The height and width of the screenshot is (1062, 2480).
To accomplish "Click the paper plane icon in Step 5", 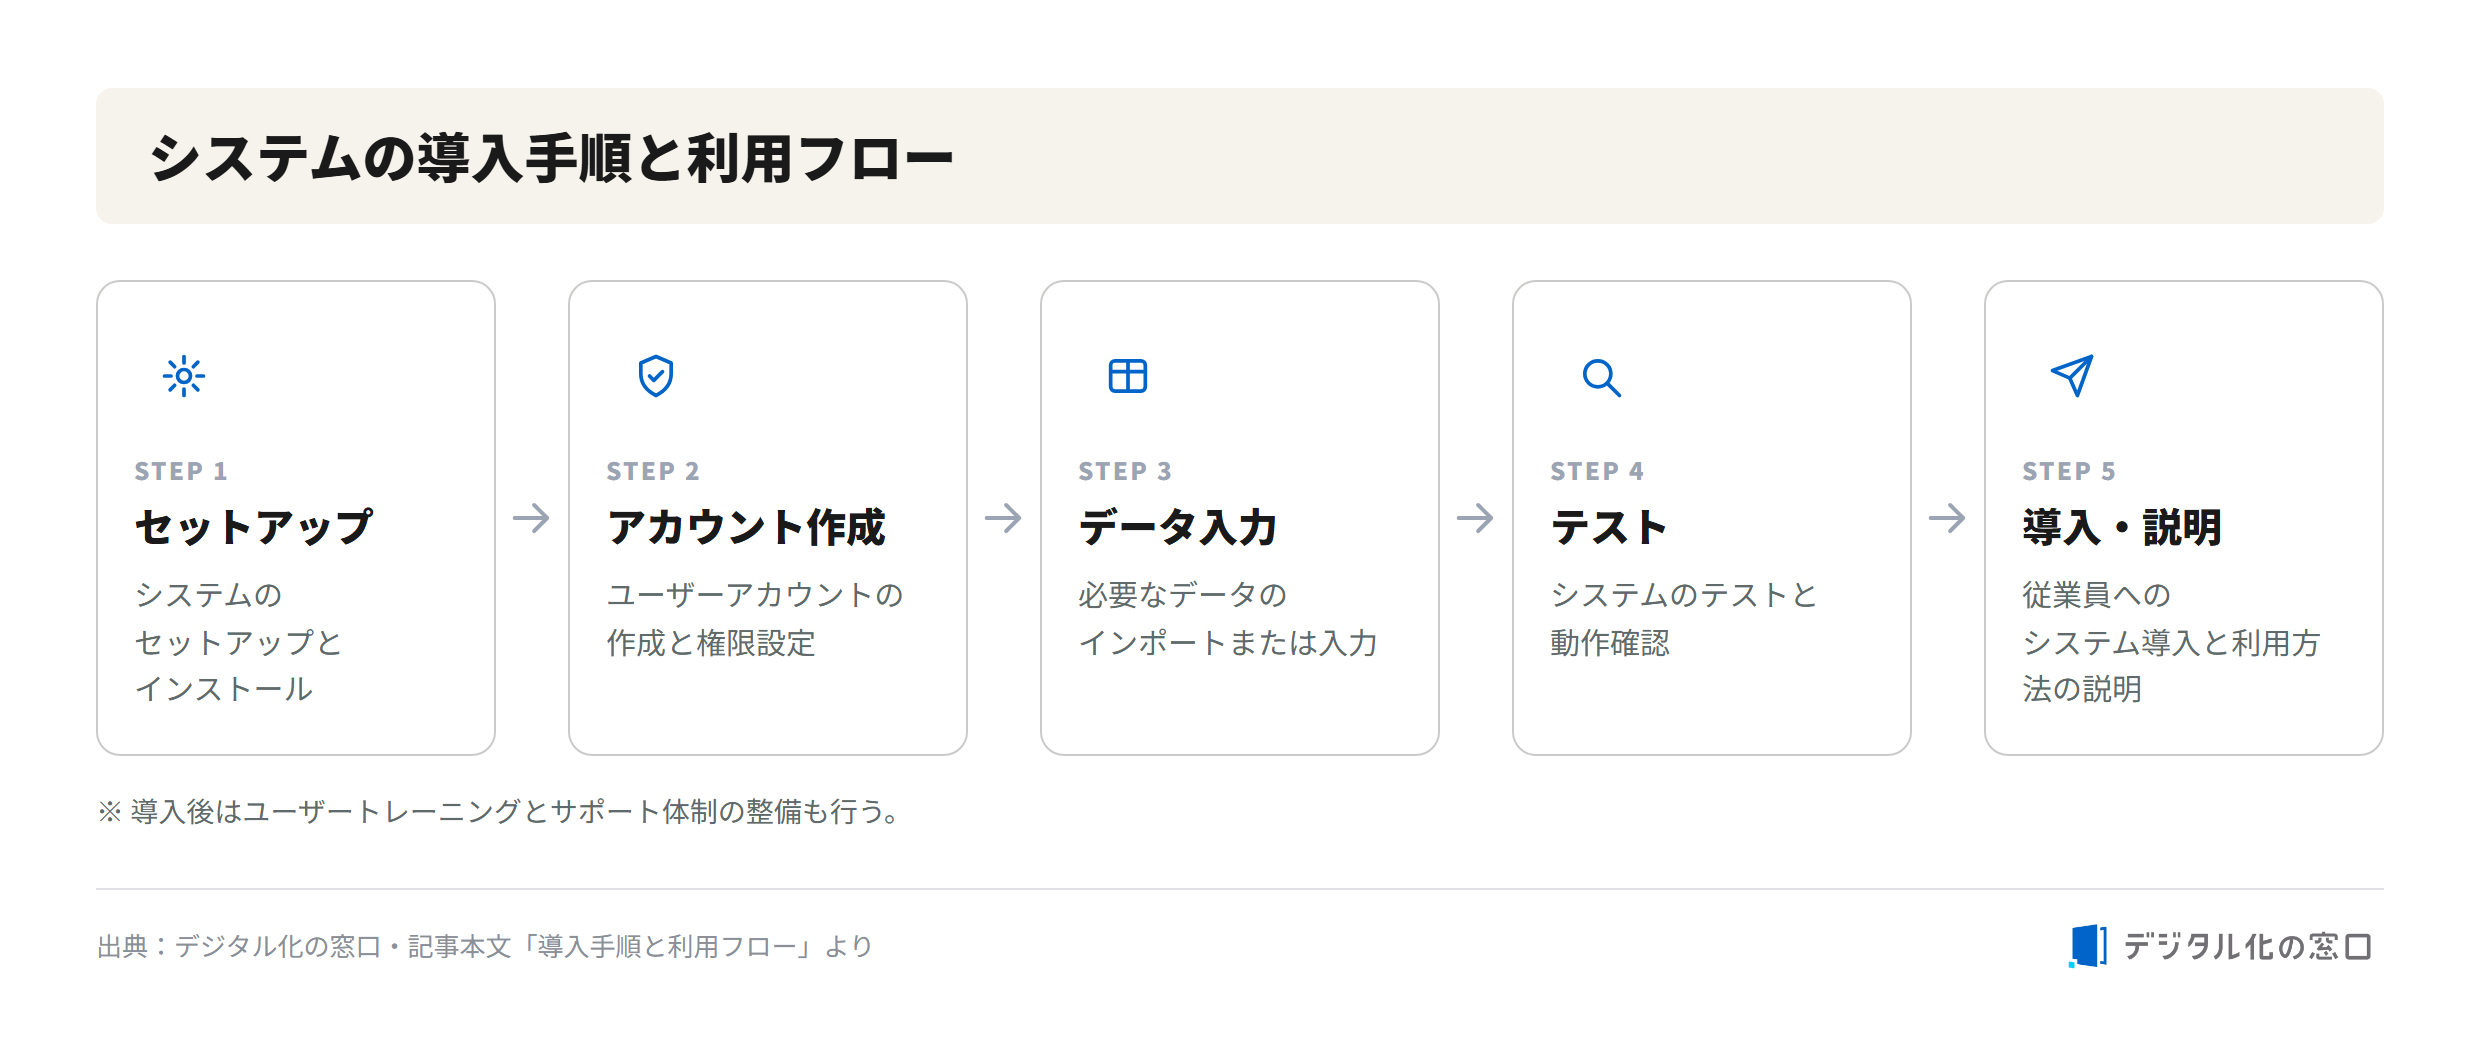I will 2072,376.
